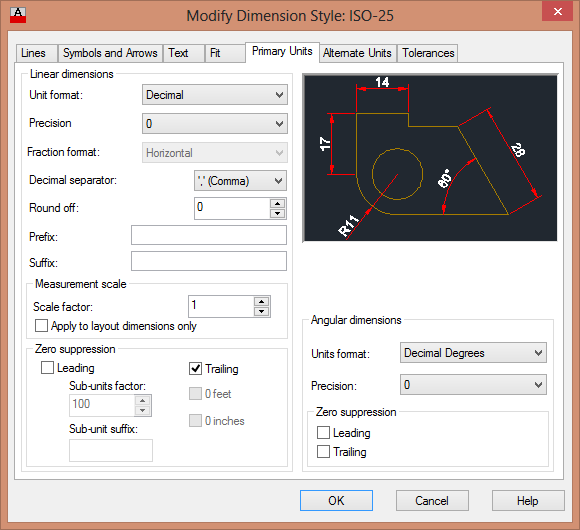This screenshot has width=580, height=530.
Task: Enable Leading zero suppression for linear dimensions
Action: pyautogui.click(x=47, y=368)
